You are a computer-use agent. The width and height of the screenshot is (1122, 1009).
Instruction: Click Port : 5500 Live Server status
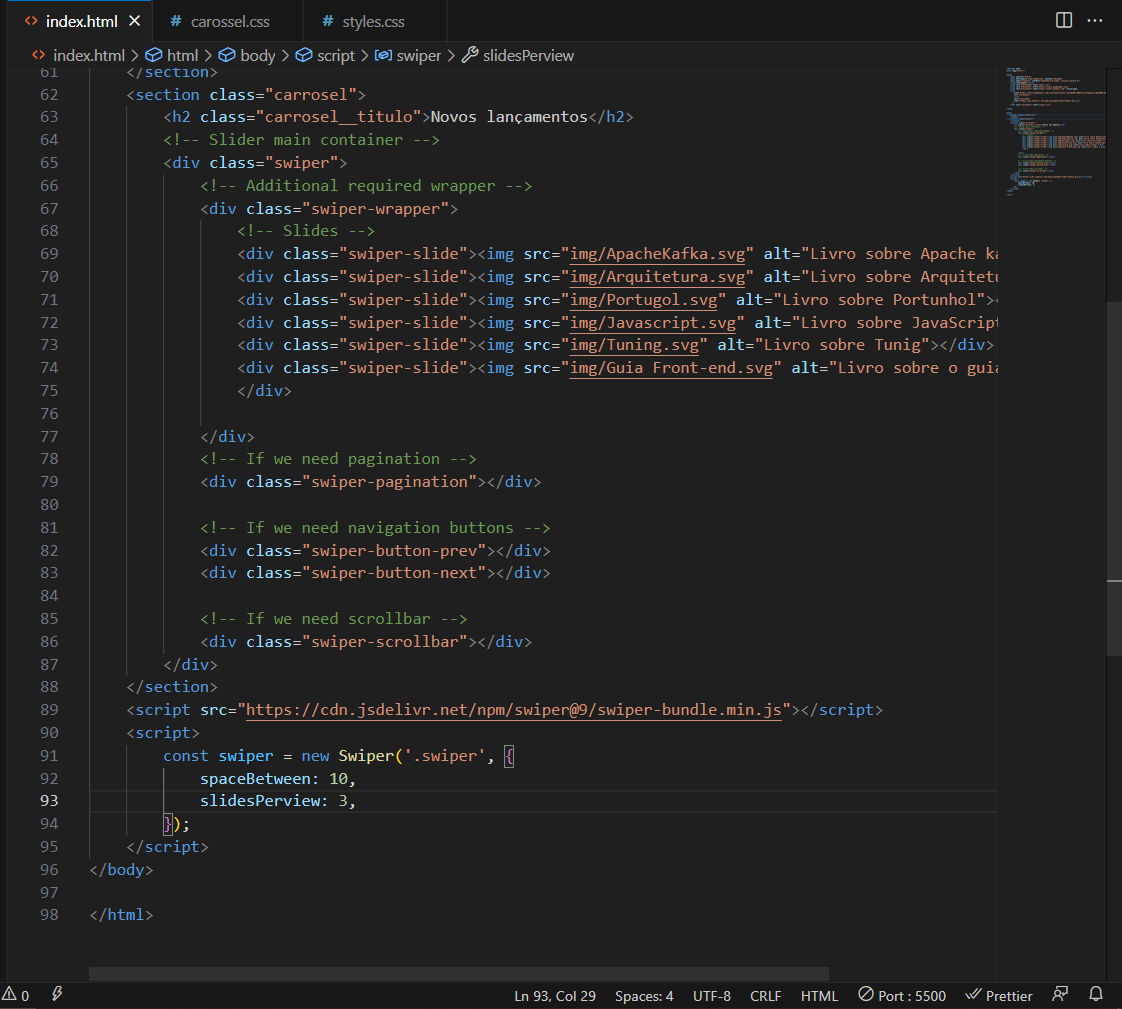902,996
